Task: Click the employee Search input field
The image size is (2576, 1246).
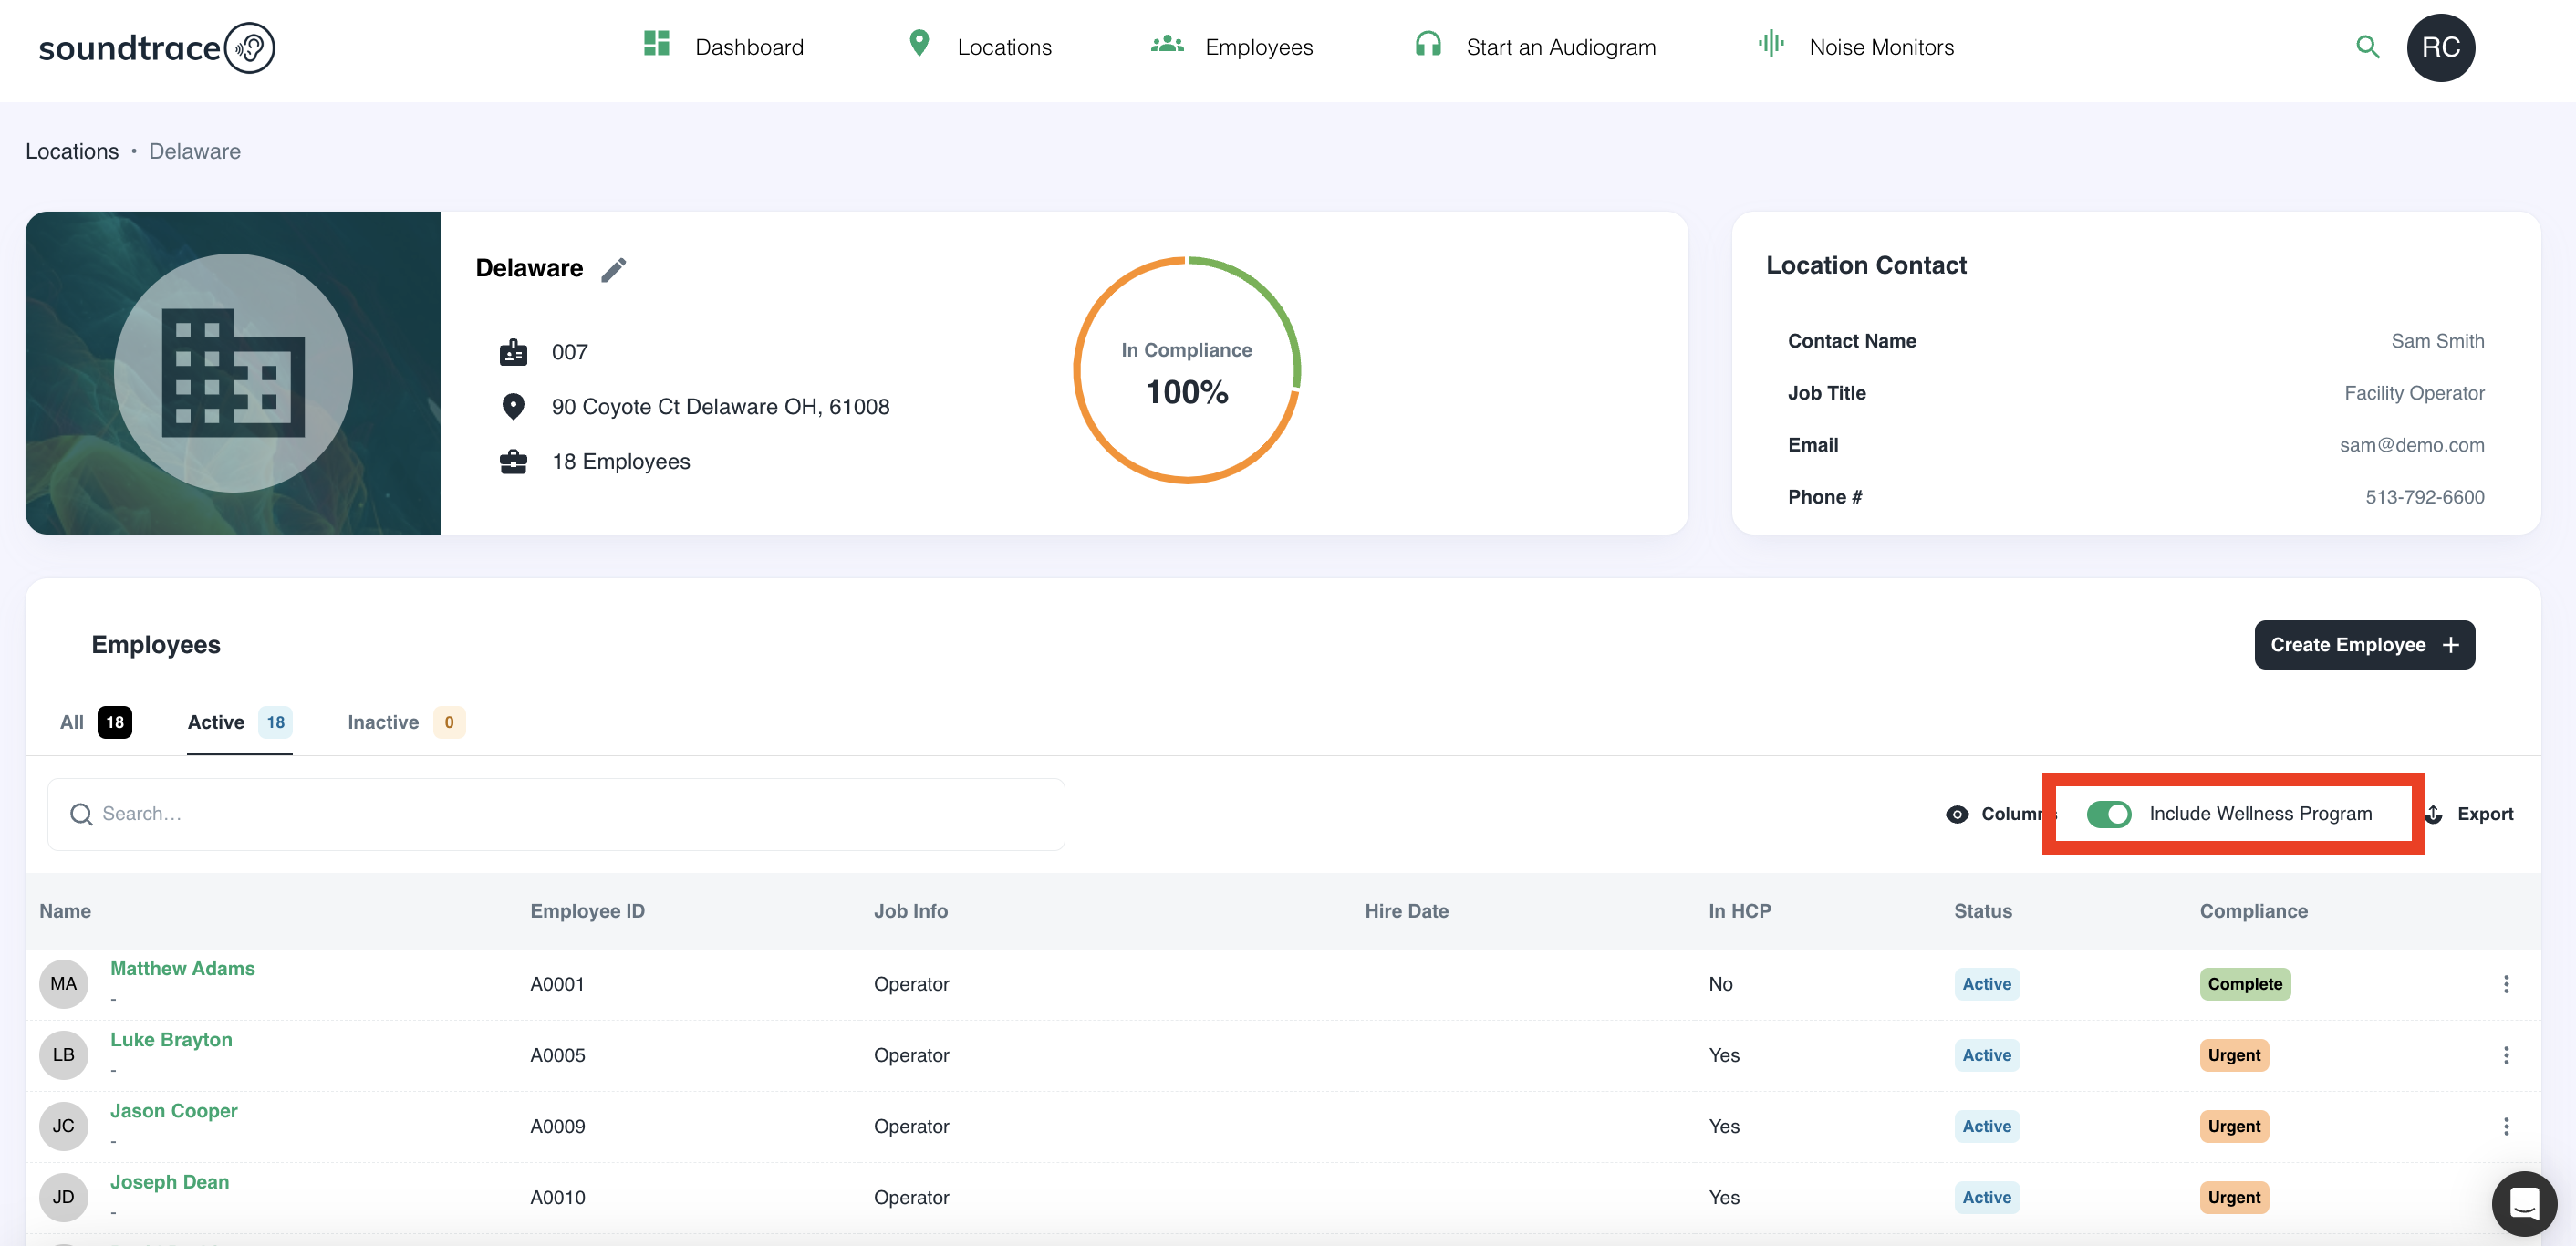Action: [x=556, y=814]
